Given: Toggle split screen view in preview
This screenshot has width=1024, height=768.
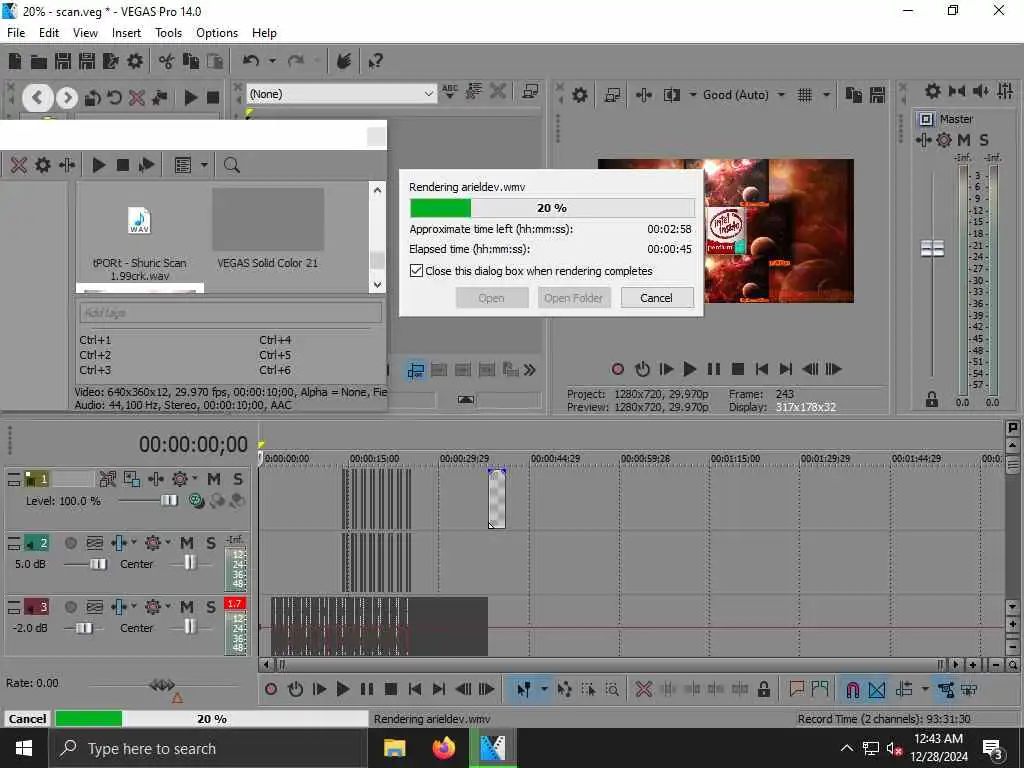Looking at the screenshot, I should [x=671, y=95].
